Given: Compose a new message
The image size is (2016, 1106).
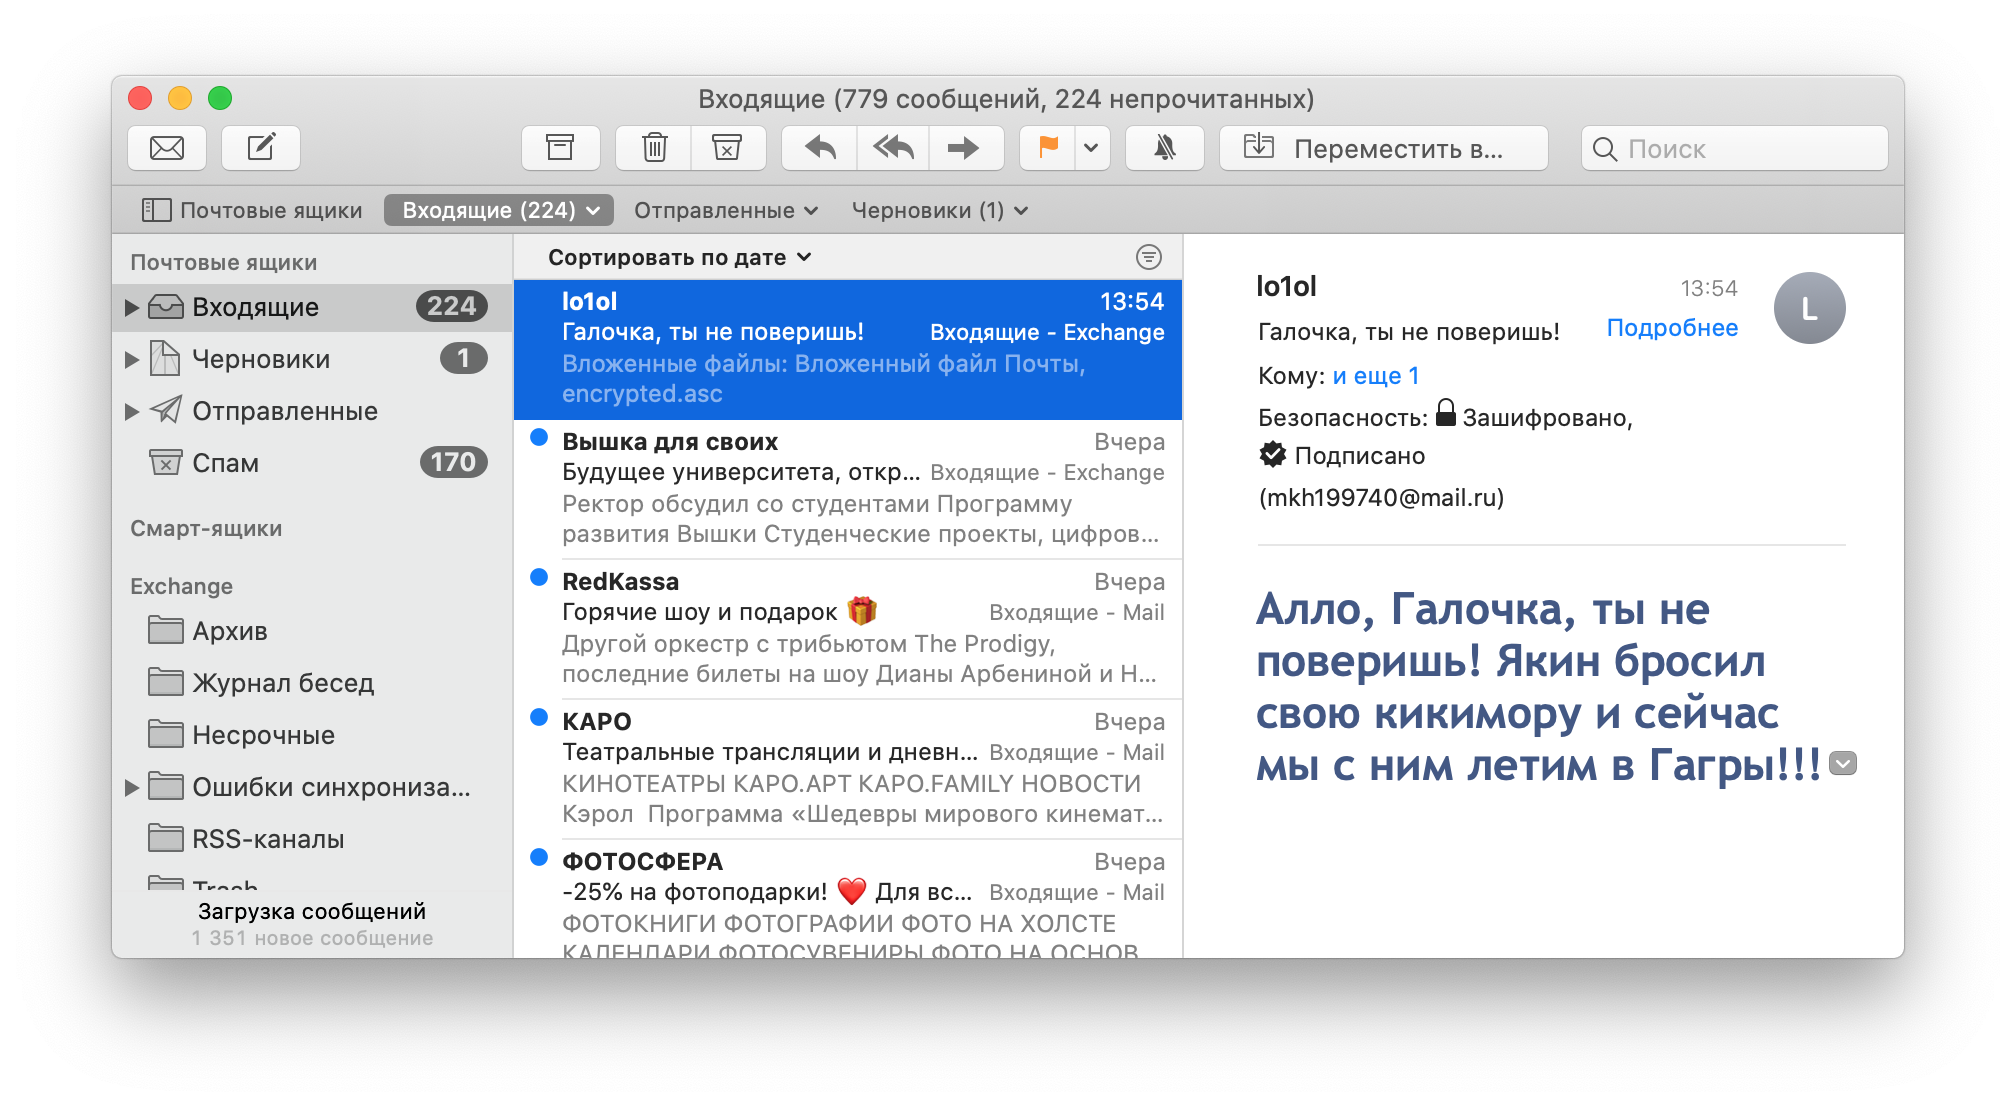Looking at the screenshot, I should (x=260, y=148).
